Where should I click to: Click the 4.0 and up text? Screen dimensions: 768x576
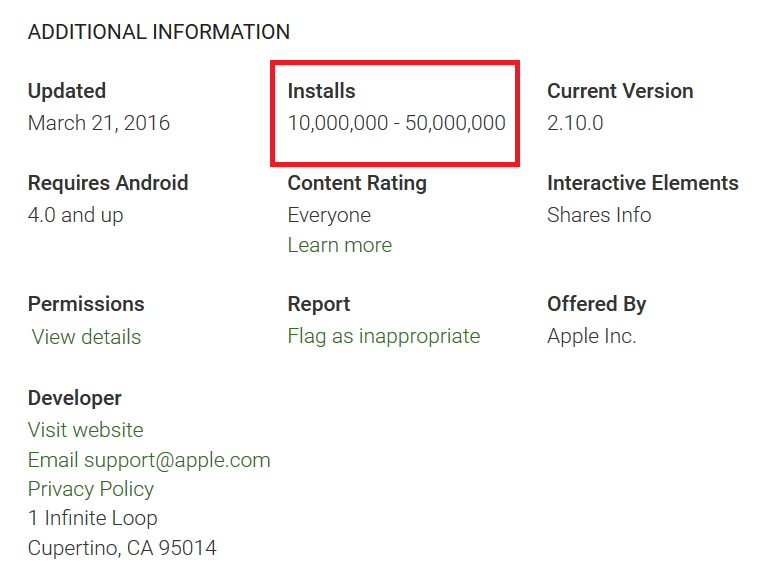click(x=76, y=215)
